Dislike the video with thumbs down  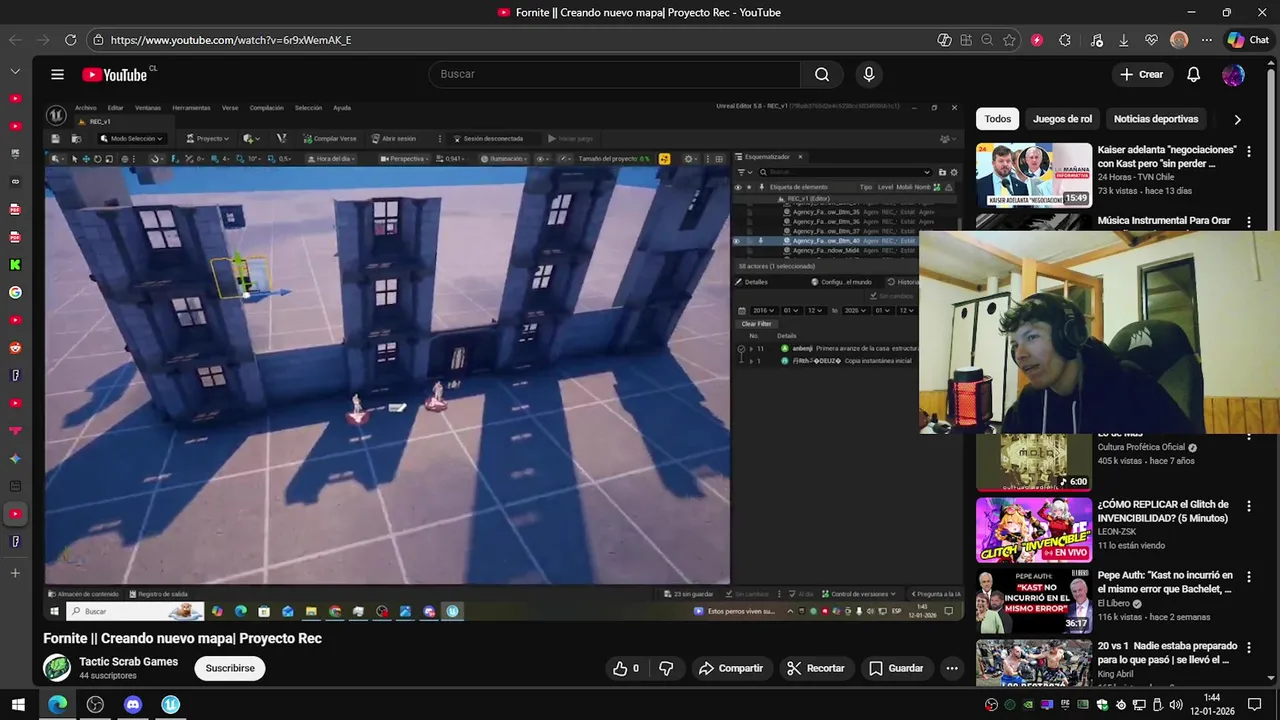tap(666, 668)
